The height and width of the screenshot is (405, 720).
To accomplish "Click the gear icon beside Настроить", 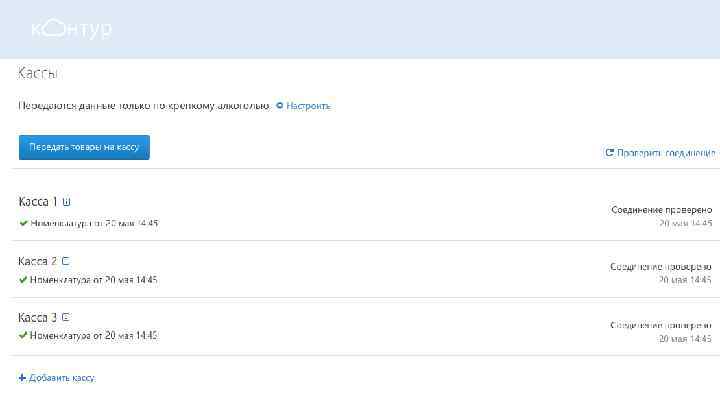I will (279, 106).
